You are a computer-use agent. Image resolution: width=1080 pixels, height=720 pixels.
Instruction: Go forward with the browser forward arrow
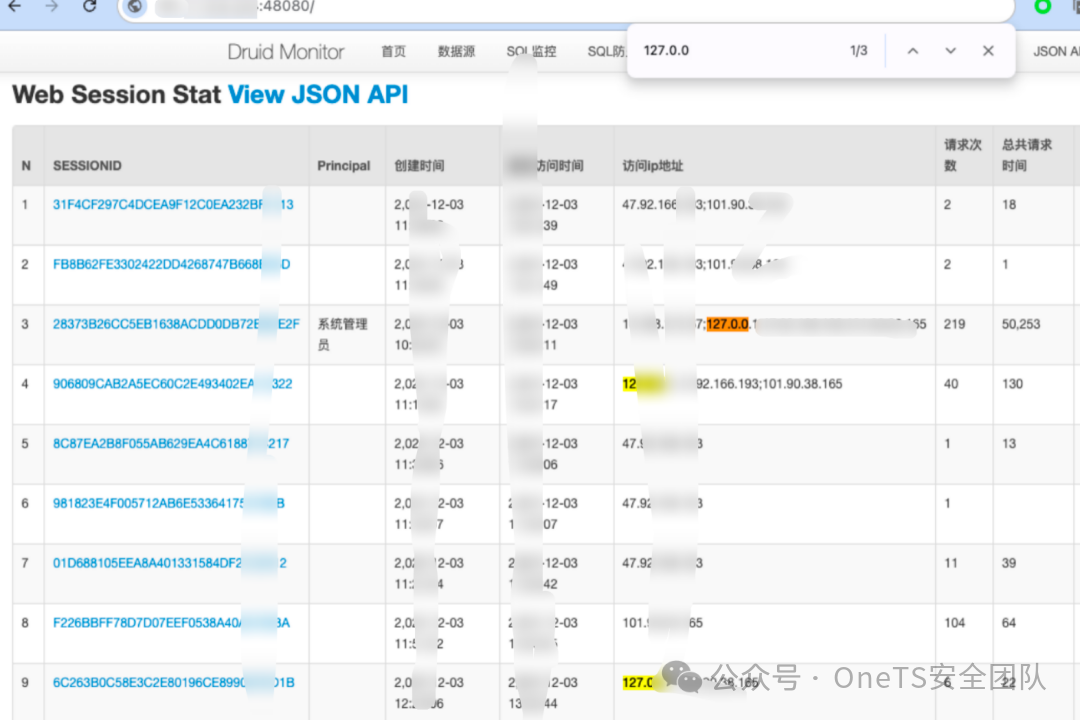point(52,7)
